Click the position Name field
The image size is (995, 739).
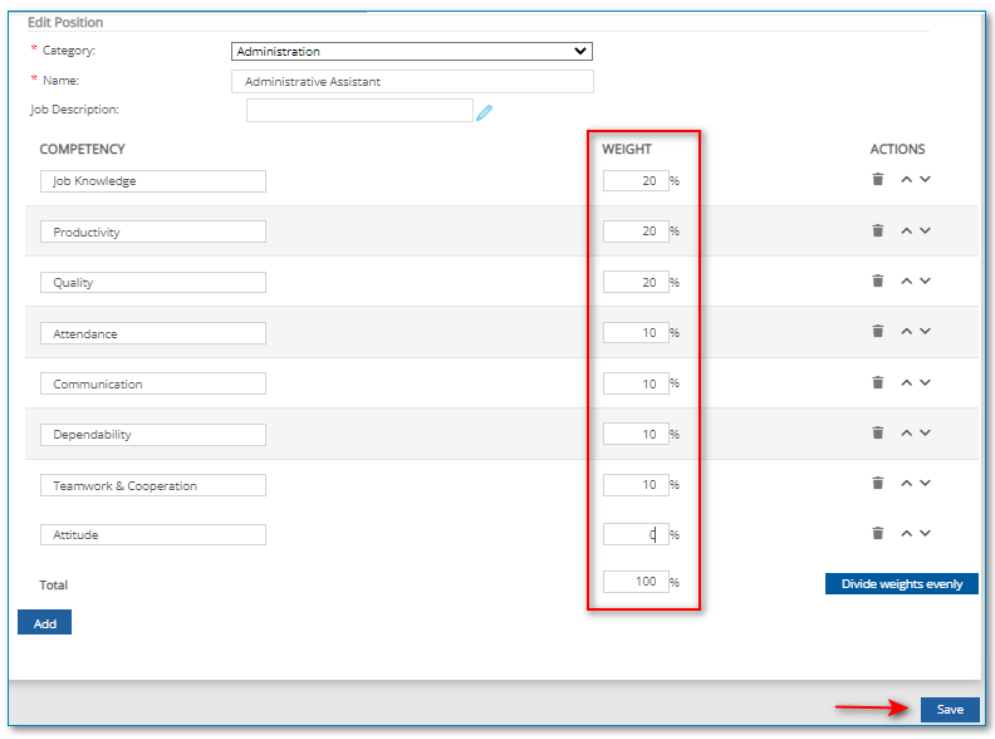click(x=411, y=81)
